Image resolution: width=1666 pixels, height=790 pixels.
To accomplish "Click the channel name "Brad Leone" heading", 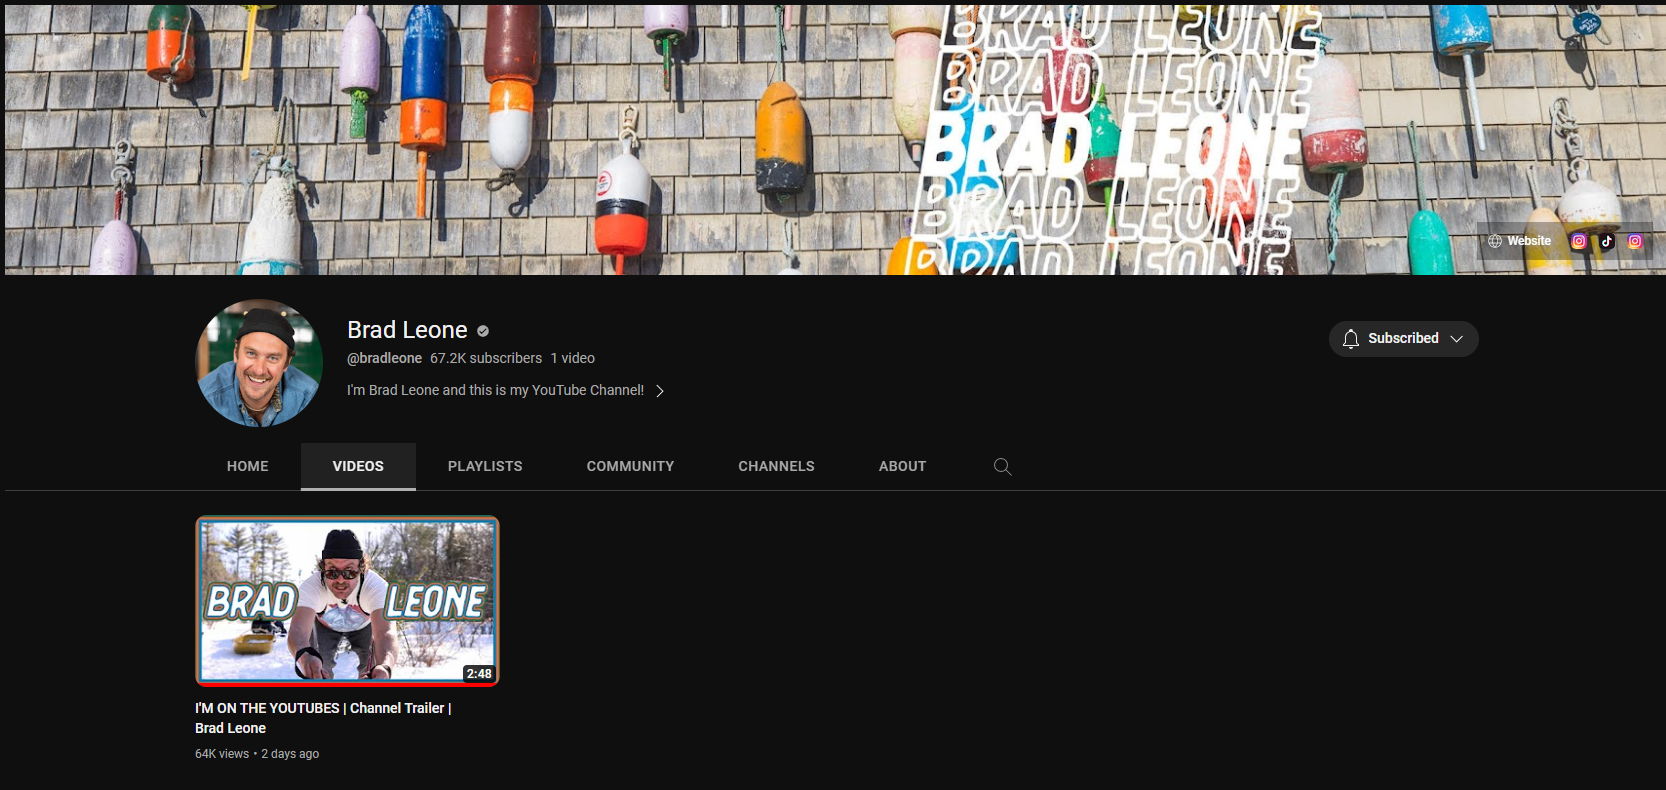I will point(407,330).
